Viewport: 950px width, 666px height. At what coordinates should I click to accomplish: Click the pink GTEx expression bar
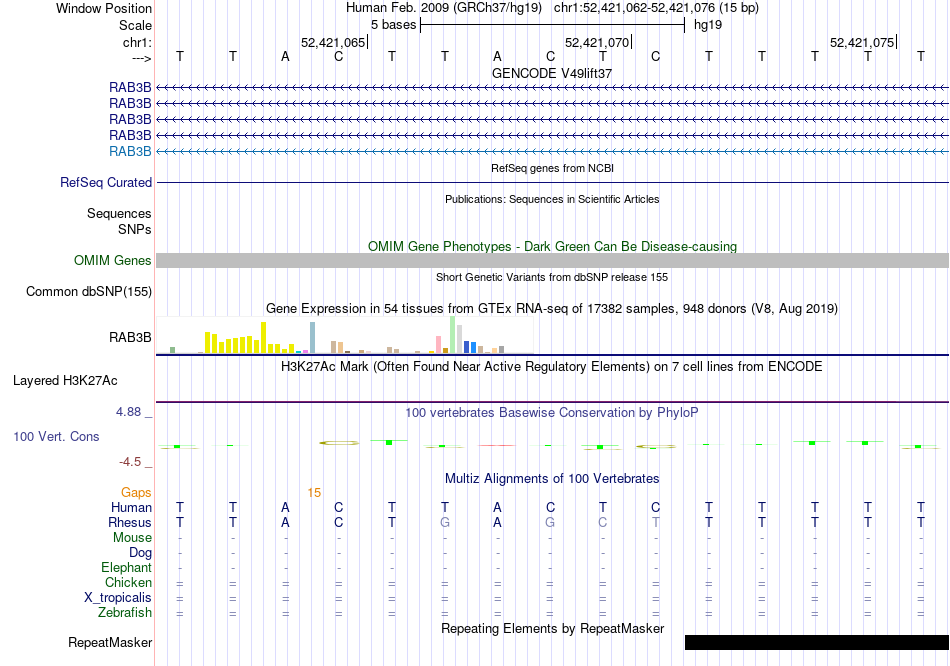(x=438, y=344)
